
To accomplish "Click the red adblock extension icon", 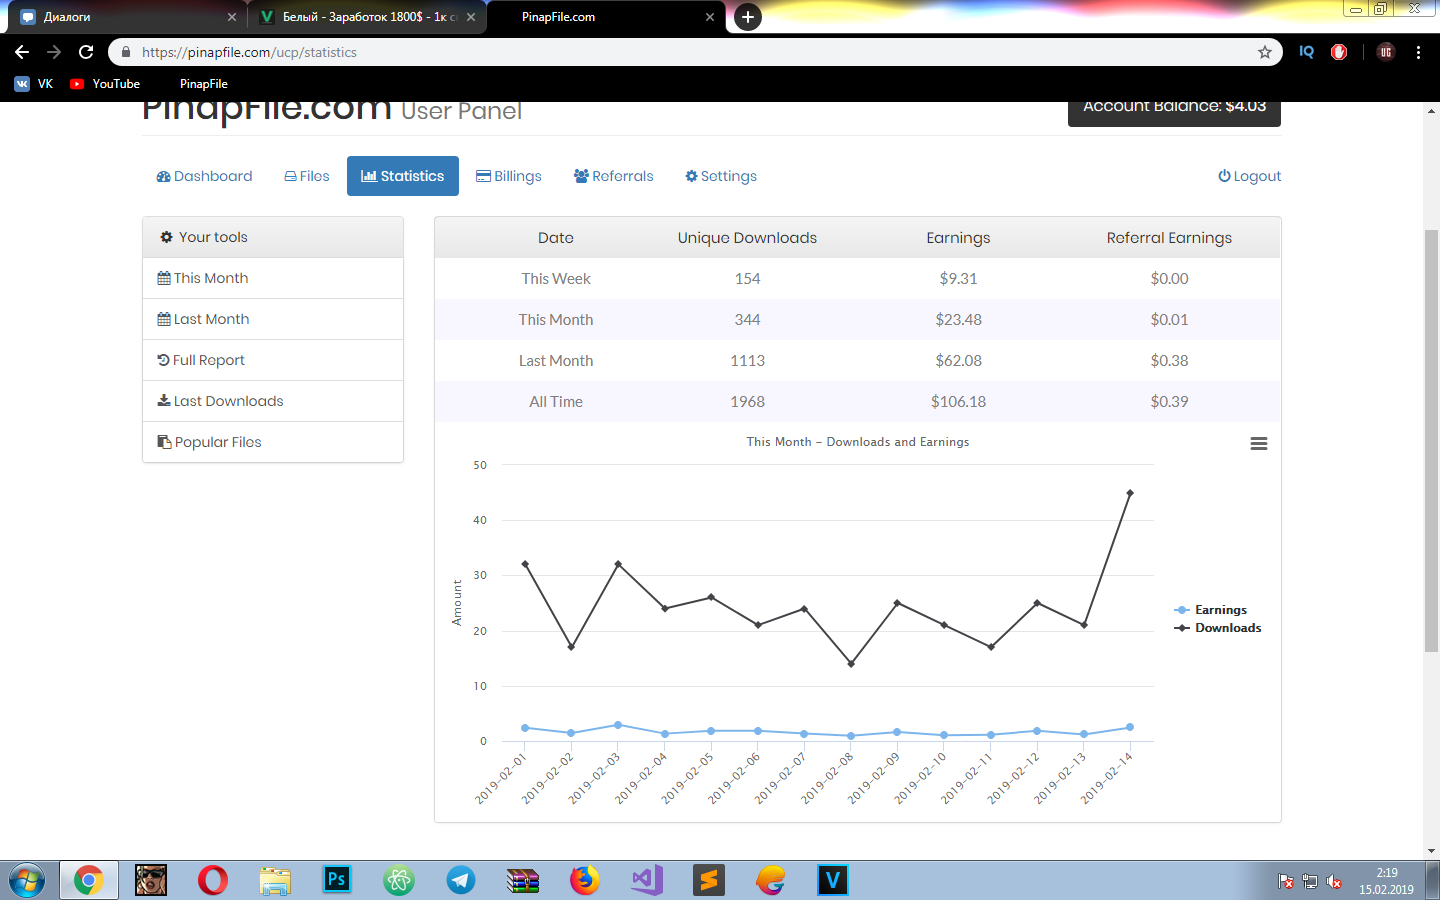I will click(1339, 52).
